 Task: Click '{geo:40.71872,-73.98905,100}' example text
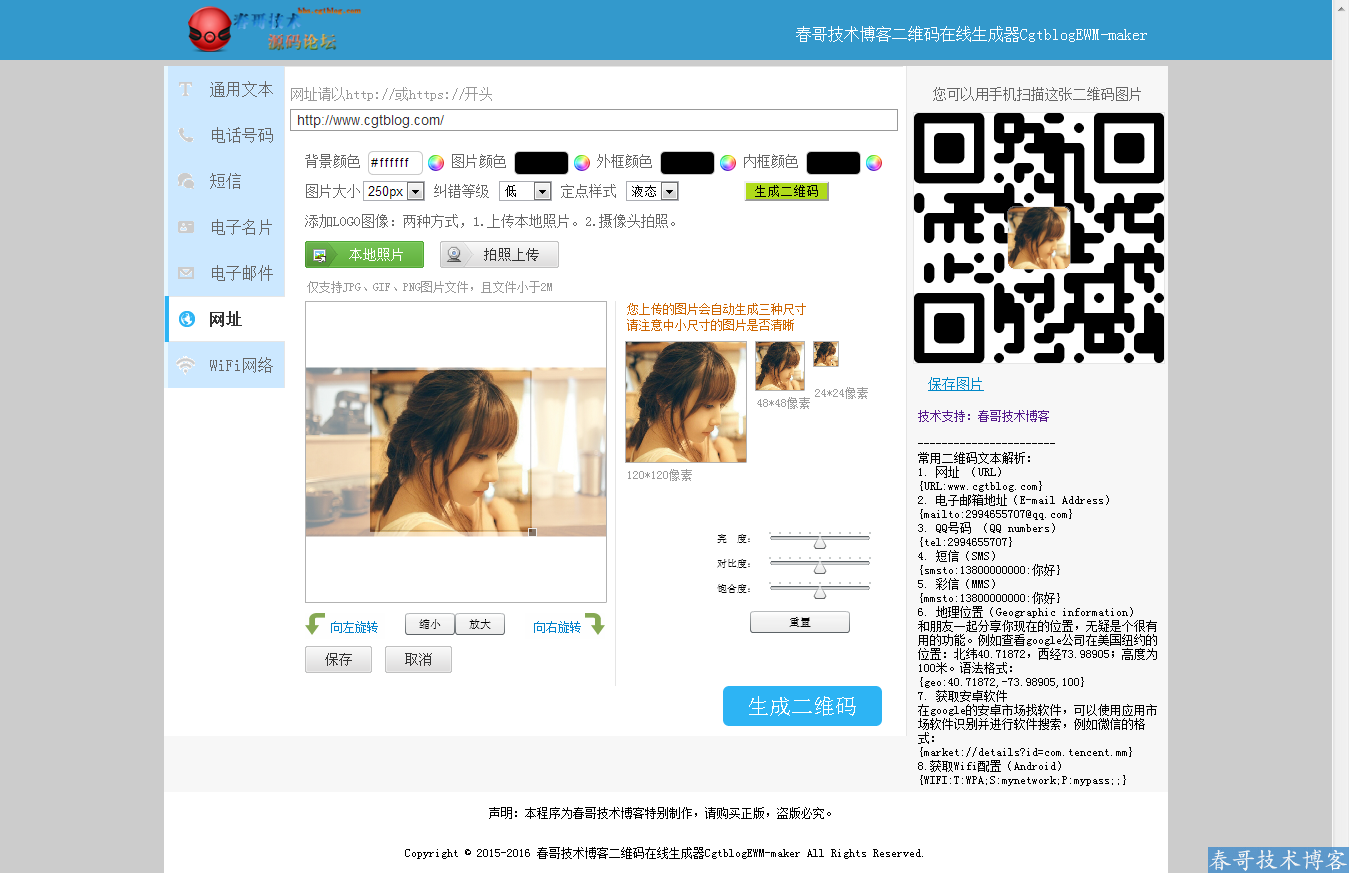[1001, 682]
